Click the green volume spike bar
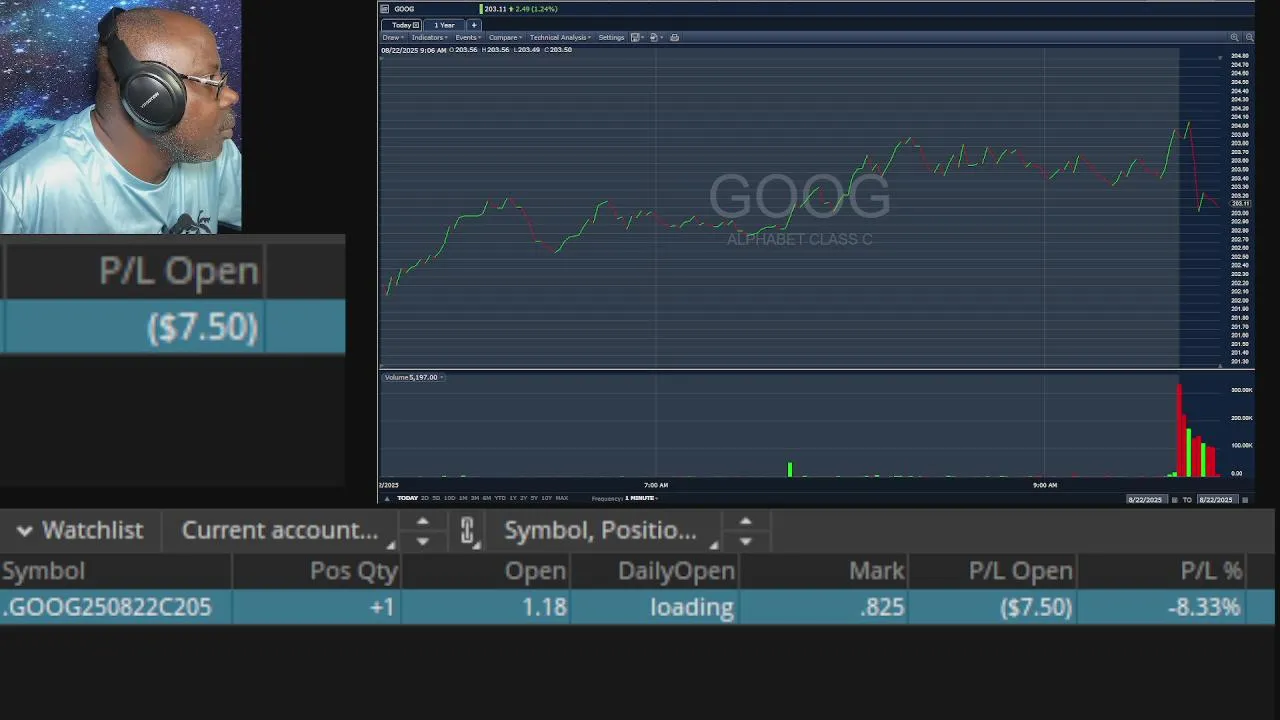 790,469
